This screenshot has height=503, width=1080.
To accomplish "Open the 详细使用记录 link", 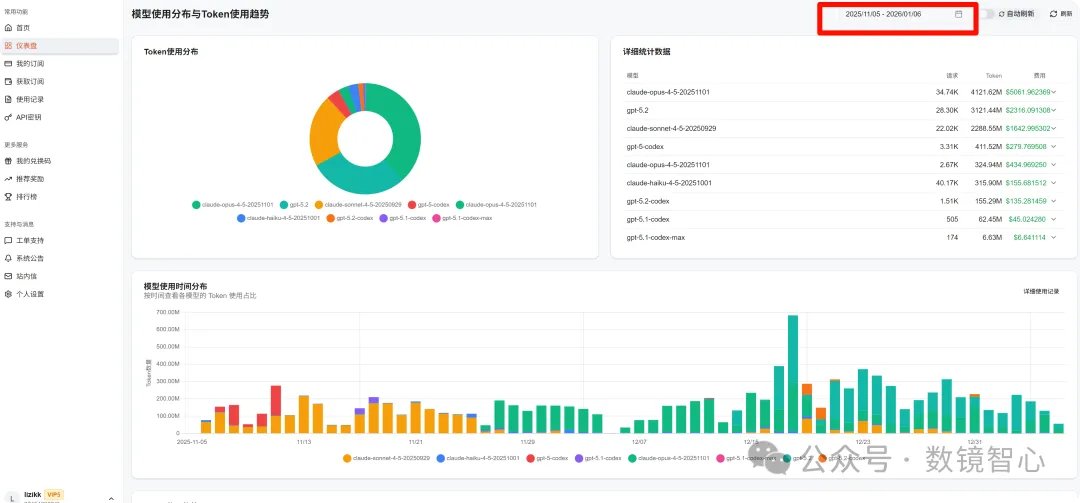I will (1041, 291).
